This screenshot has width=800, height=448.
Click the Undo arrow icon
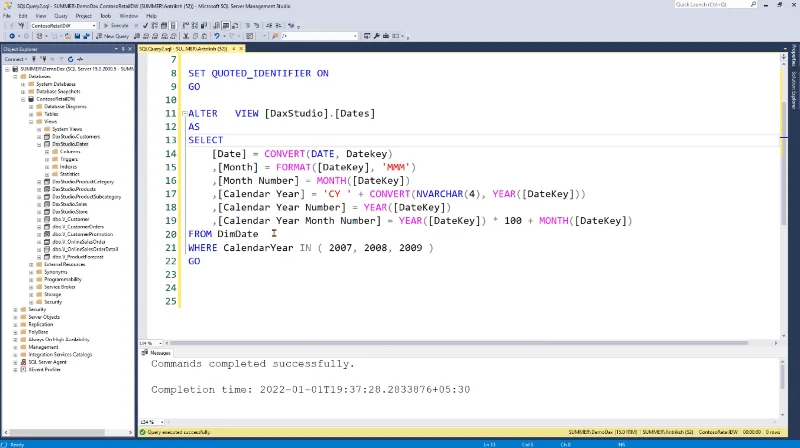click(x=217, y=36)
